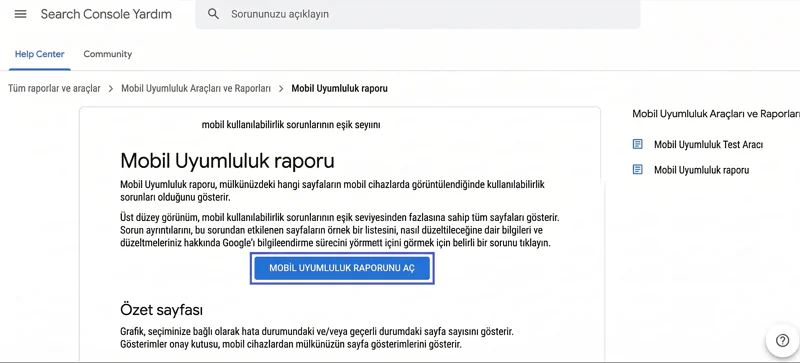Click the 'Özet sayfası' section heading
Viewport: 800px width, 363px height.
pos(162,309)
